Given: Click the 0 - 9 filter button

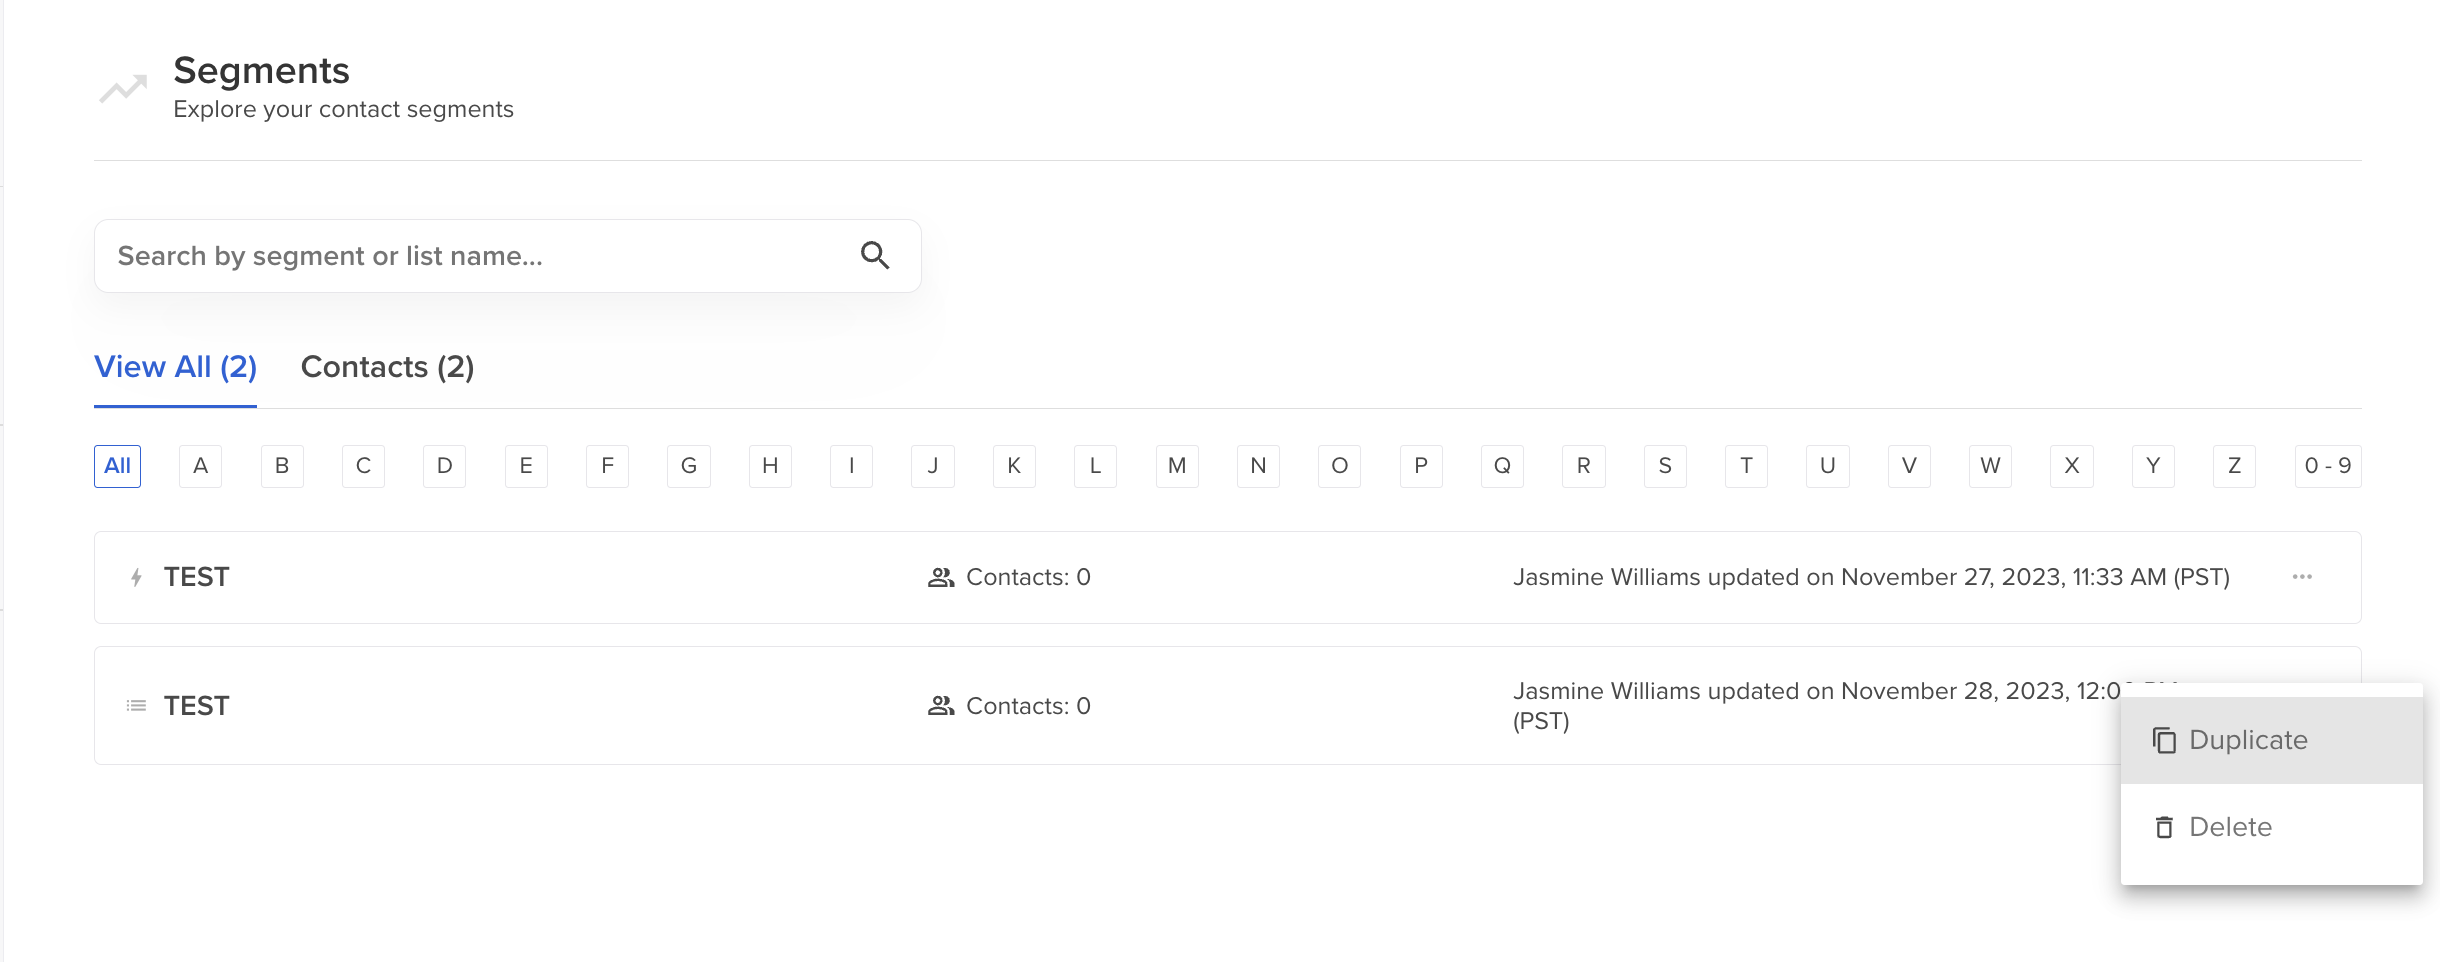Looking at the screenshot, I should click(x=2328, y=466).
